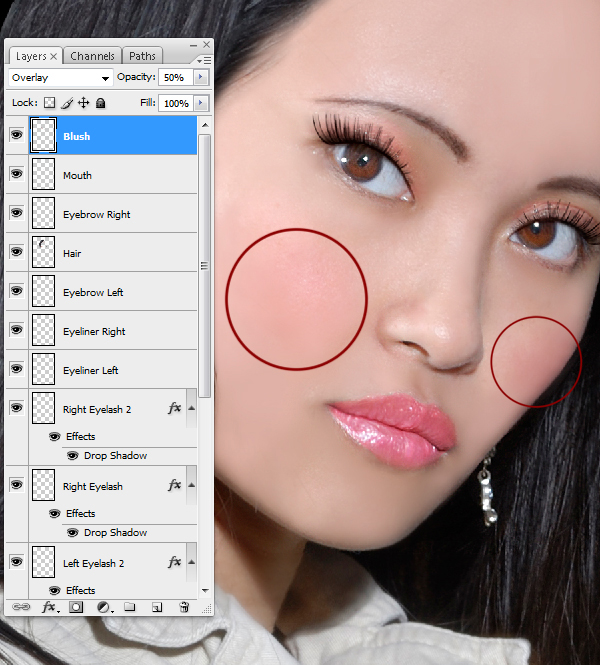Add a layer mask

coord(76,607)
